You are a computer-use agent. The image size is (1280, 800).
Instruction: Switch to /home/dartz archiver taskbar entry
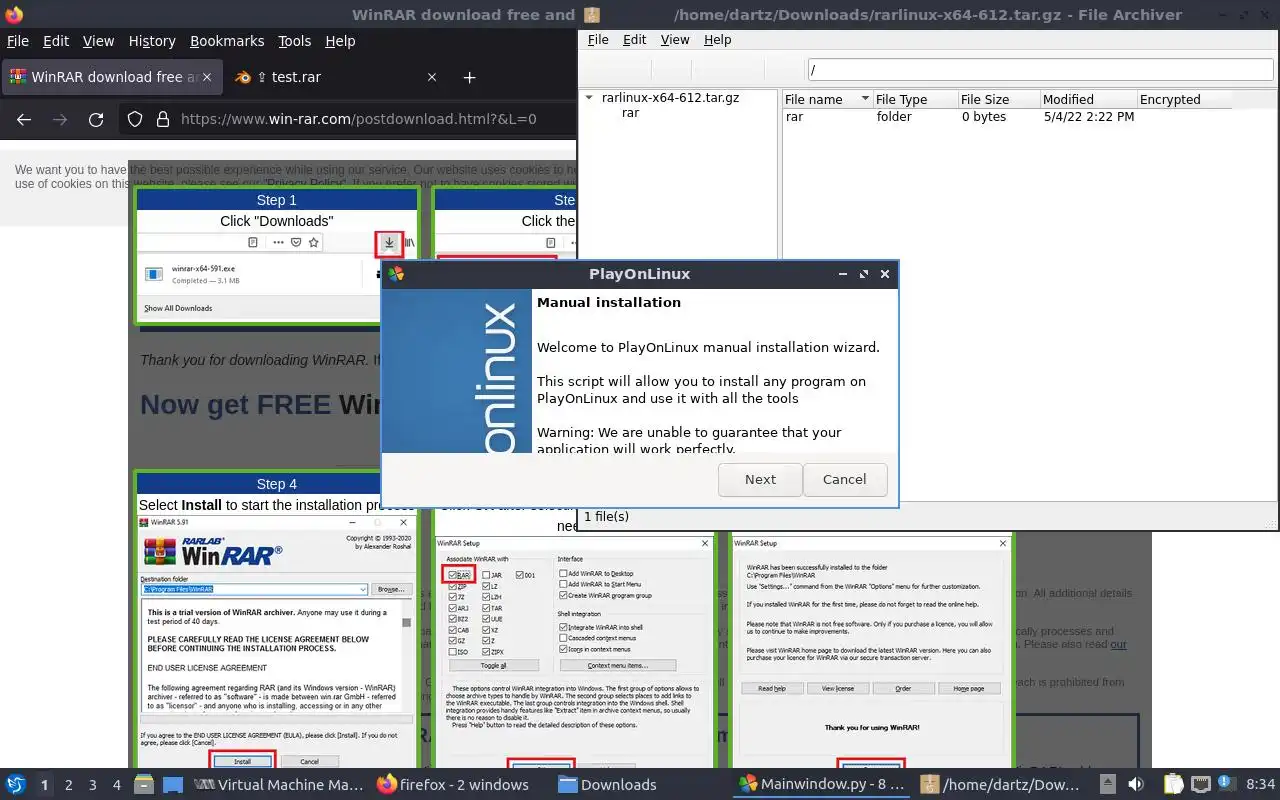pyautogui.click(x=1001, y=785)
